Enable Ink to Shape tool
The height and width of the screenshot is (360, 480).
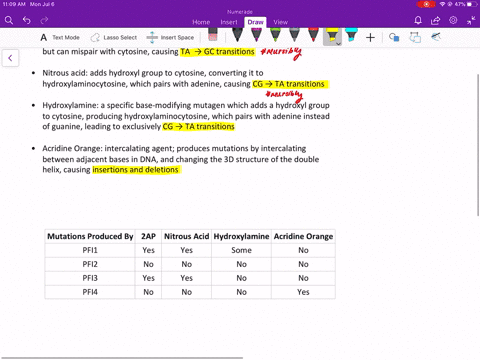pyautogui.click(x=394, y=37)
